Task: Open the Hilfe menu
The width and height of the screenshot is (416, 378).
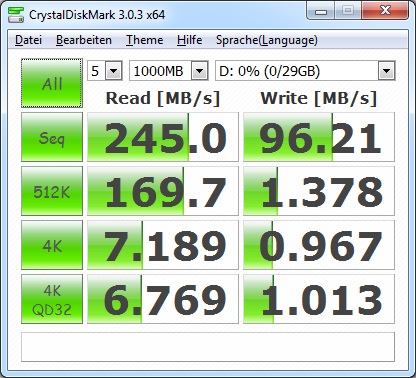Action: coord(189,40)
